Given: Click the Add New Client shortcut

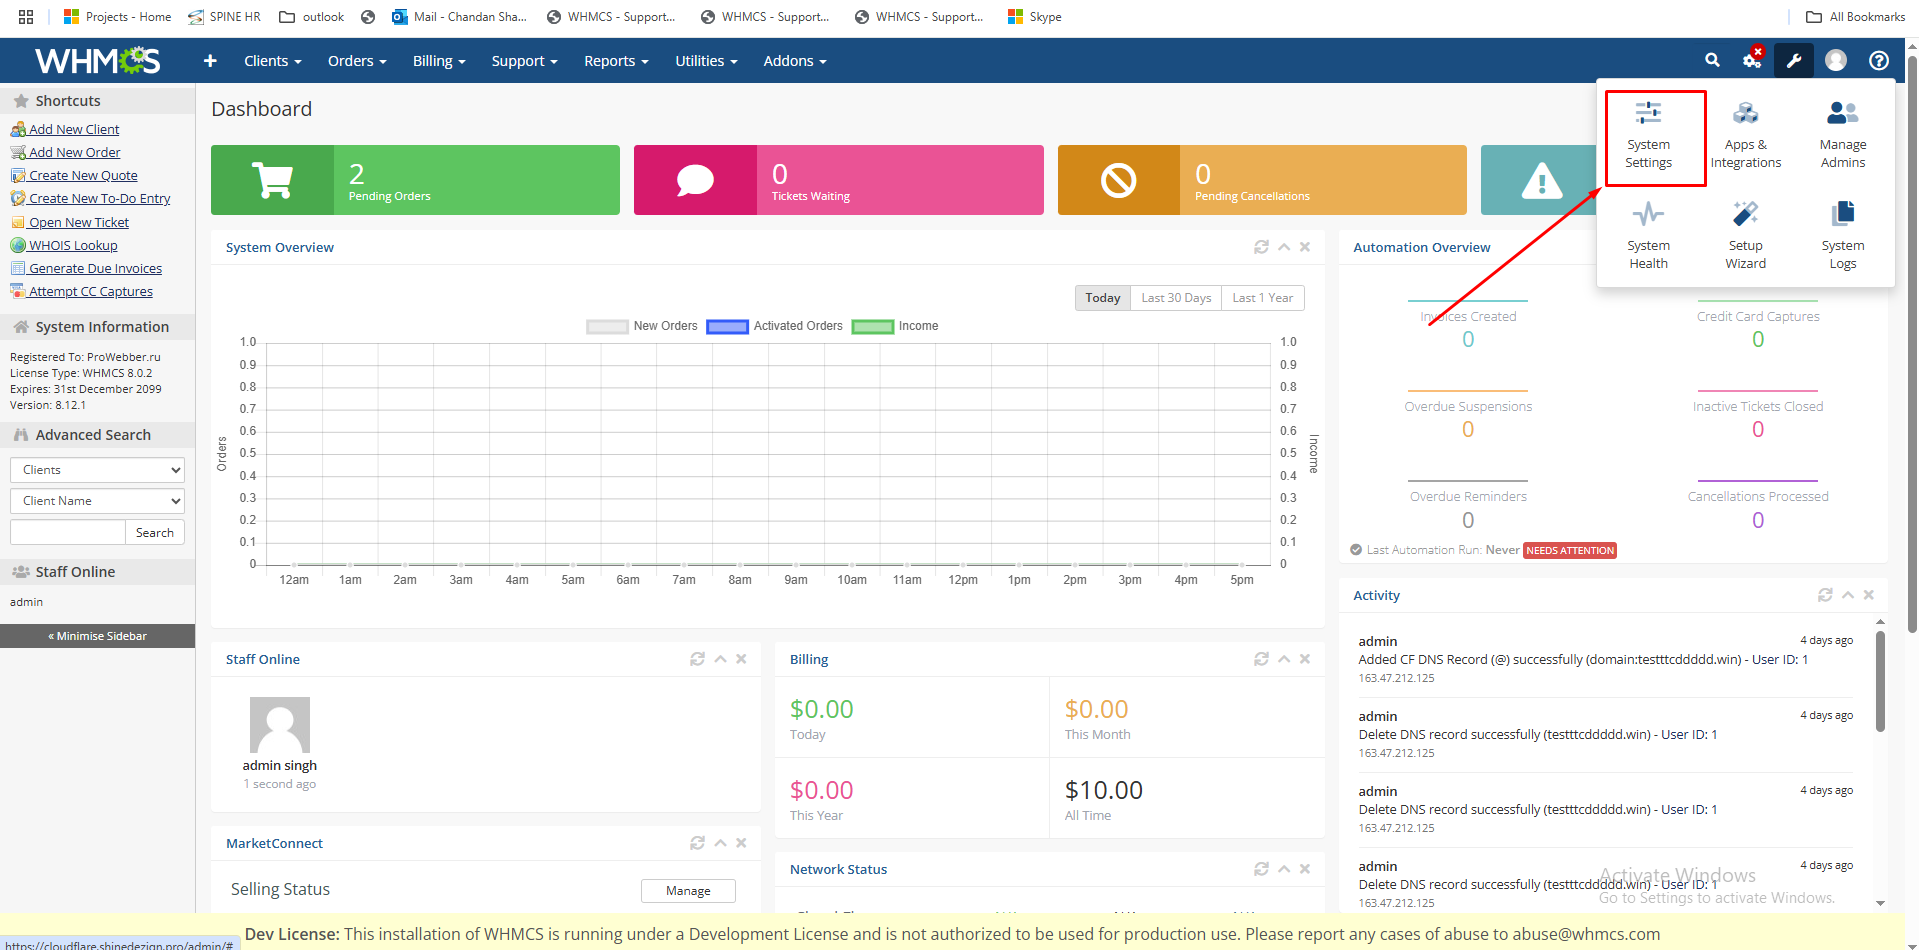Looking at the screenshot, I should pyautogui.click(x=73, y=129).
